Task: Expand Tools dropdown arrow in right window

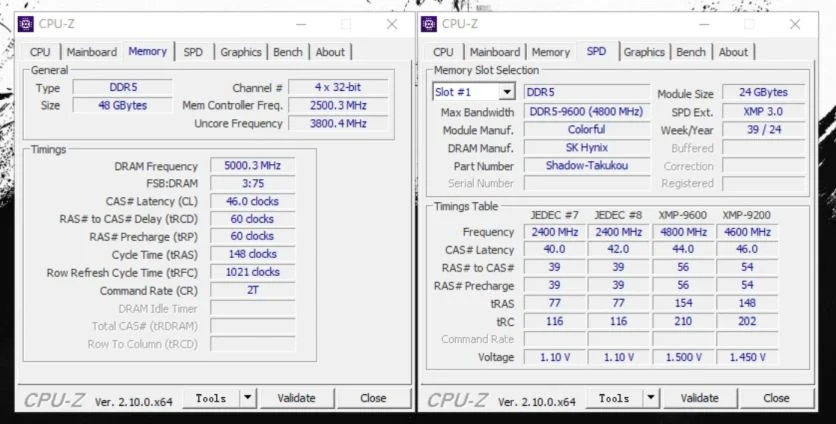Action: point(650,398)
